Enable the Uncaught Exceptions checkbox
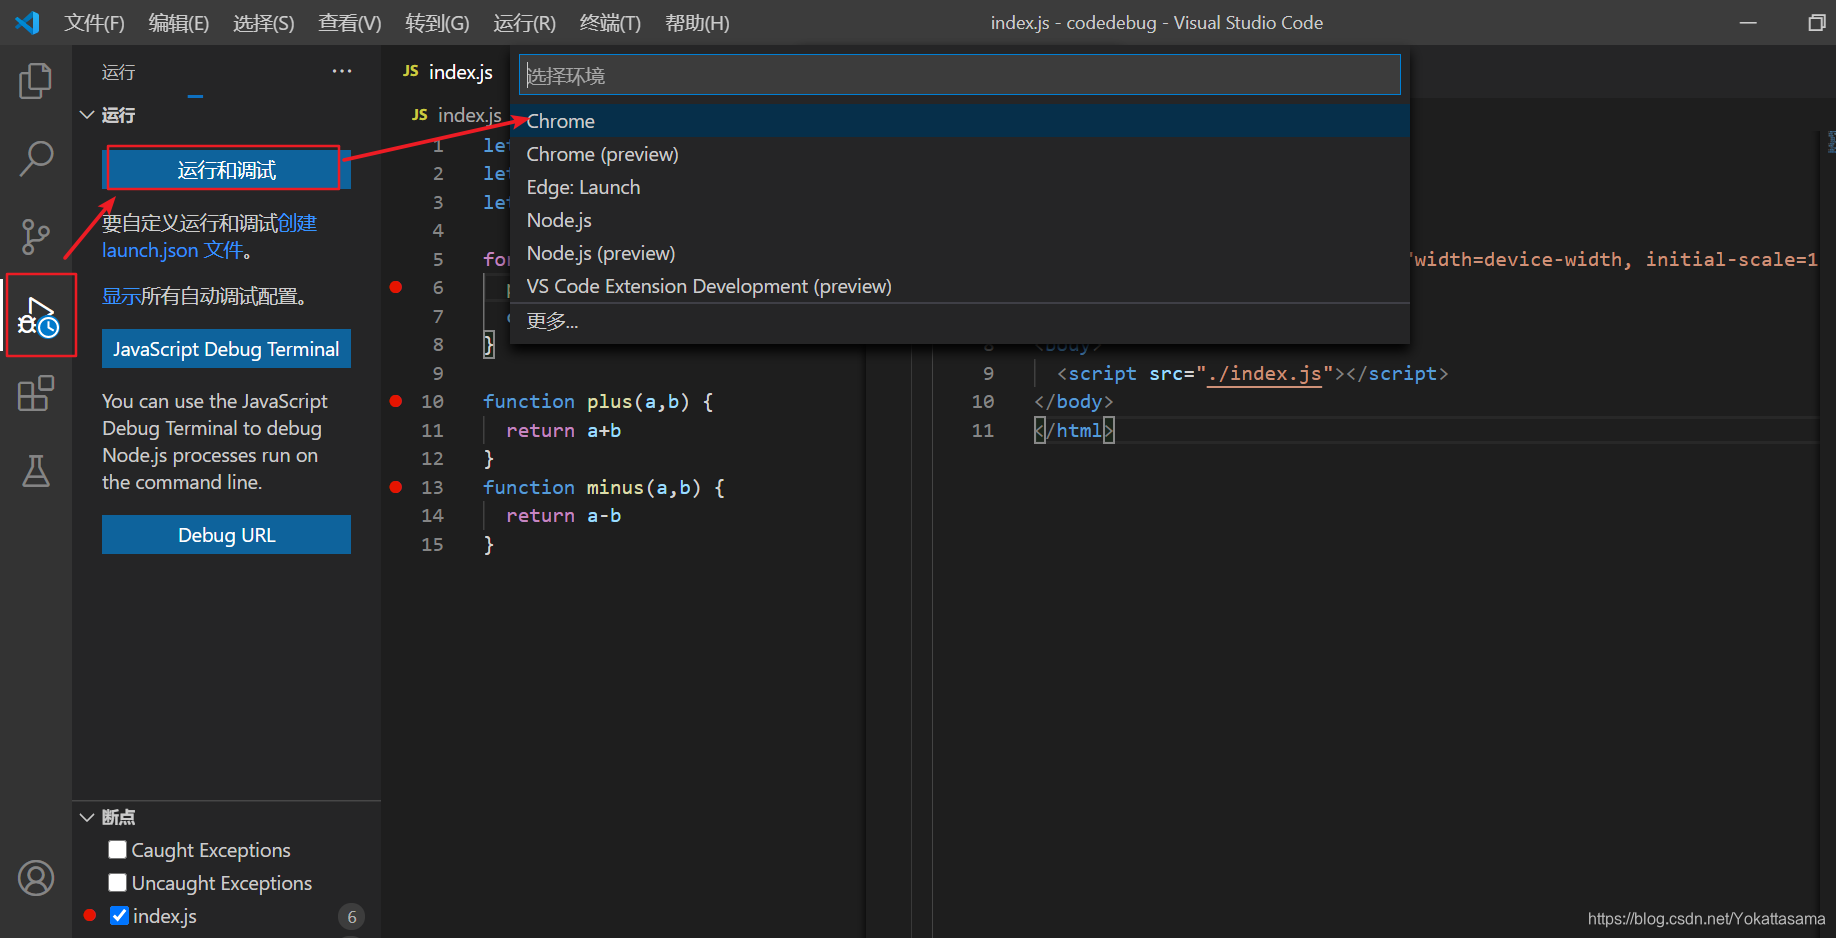 pyautogui.click(x=118, y=882)
